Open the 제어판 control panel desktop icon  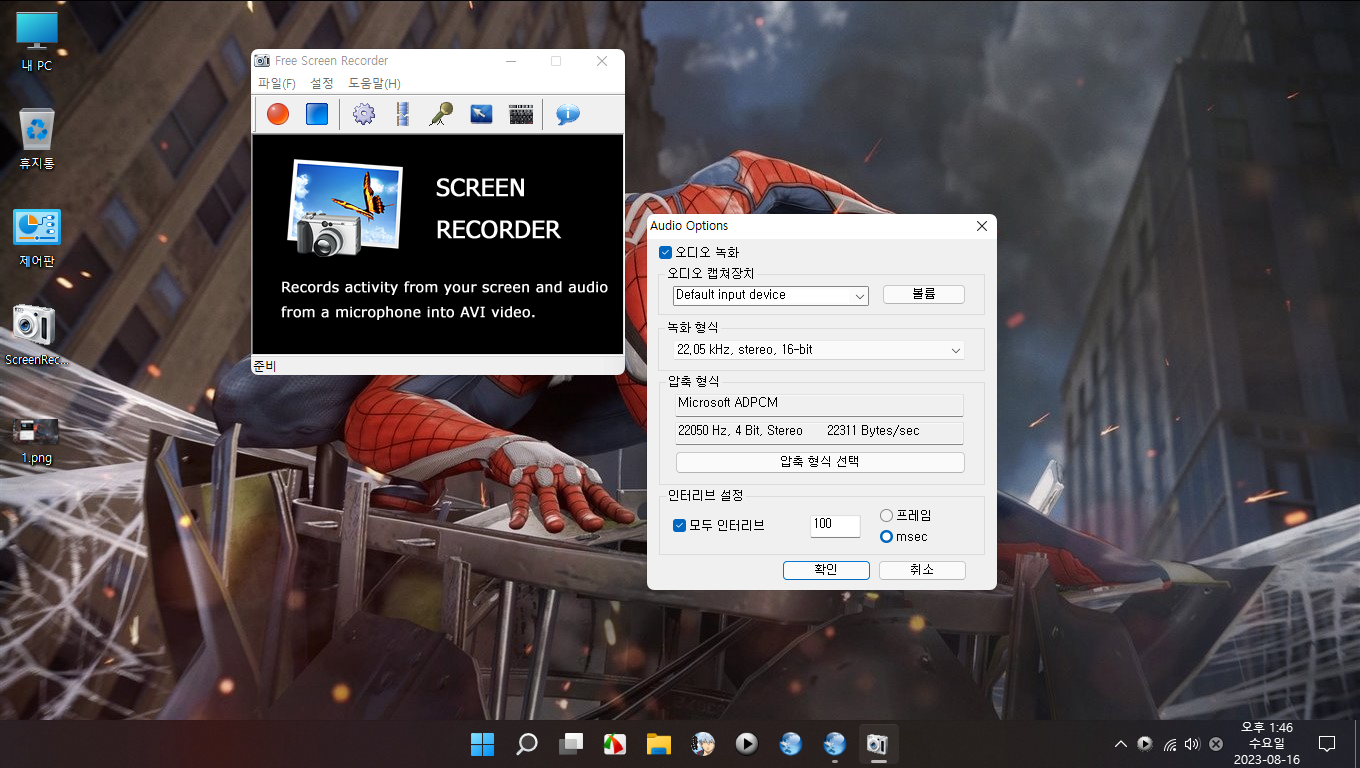point(37,238)
